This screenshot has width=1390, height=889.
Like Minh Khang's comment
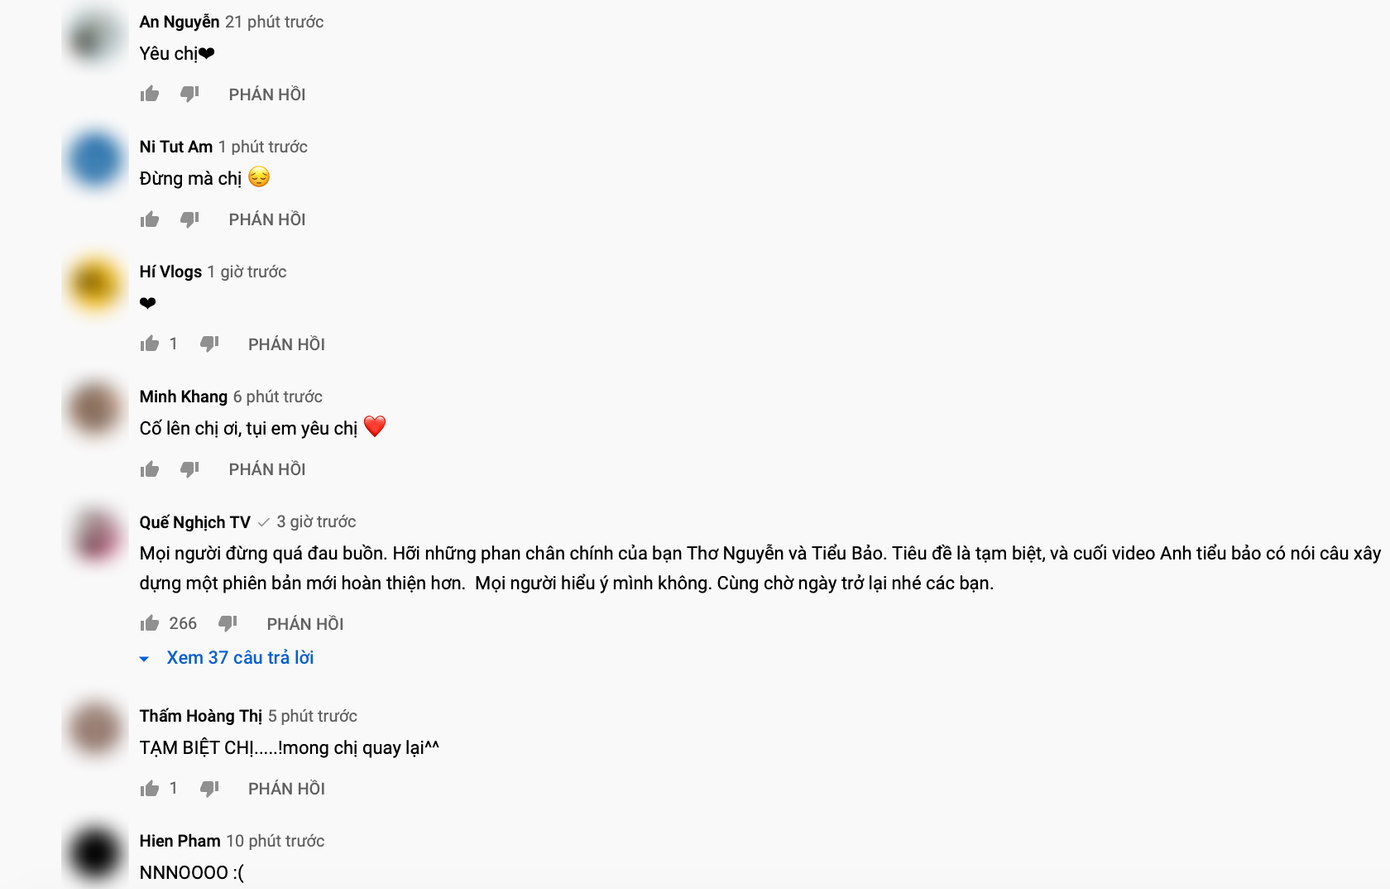[x=150, y=469]
